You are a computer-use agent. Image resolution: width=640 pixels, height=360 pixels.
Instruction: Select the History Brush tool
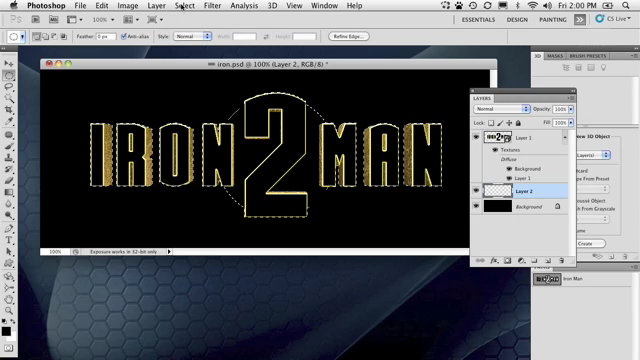tap(9, 169)
